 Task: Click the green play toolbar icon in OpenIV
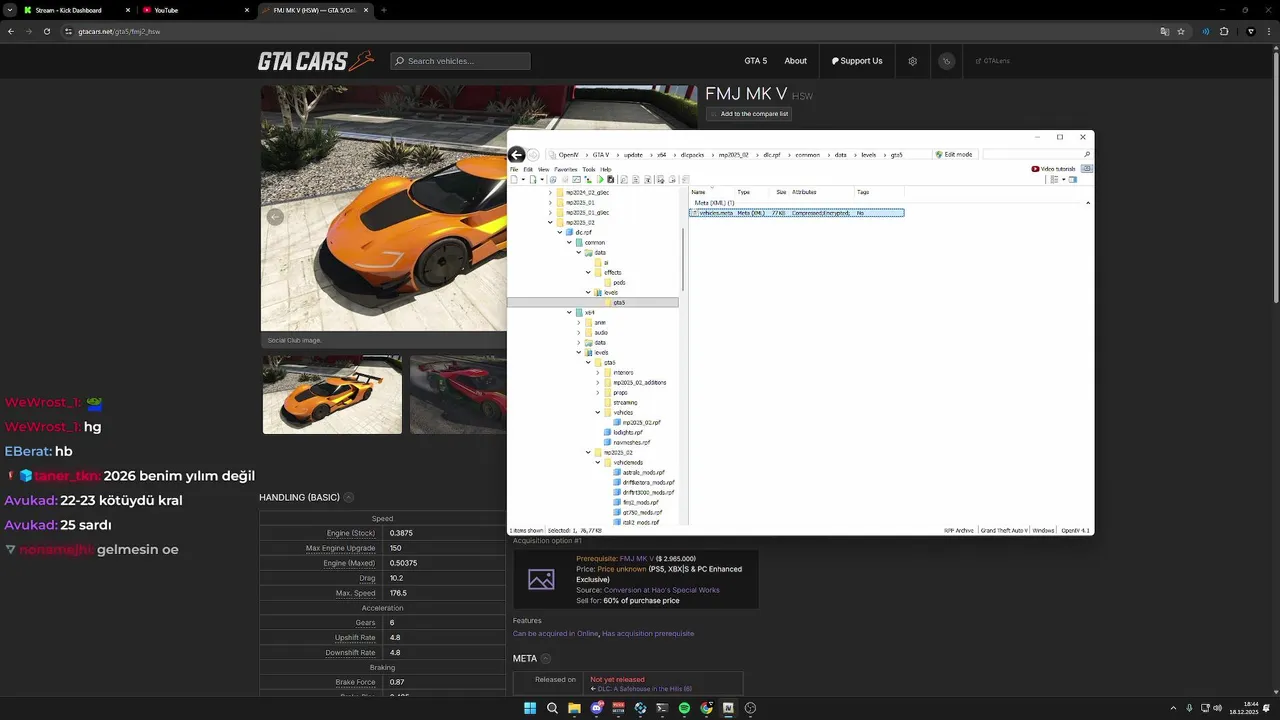pos(600,180)
